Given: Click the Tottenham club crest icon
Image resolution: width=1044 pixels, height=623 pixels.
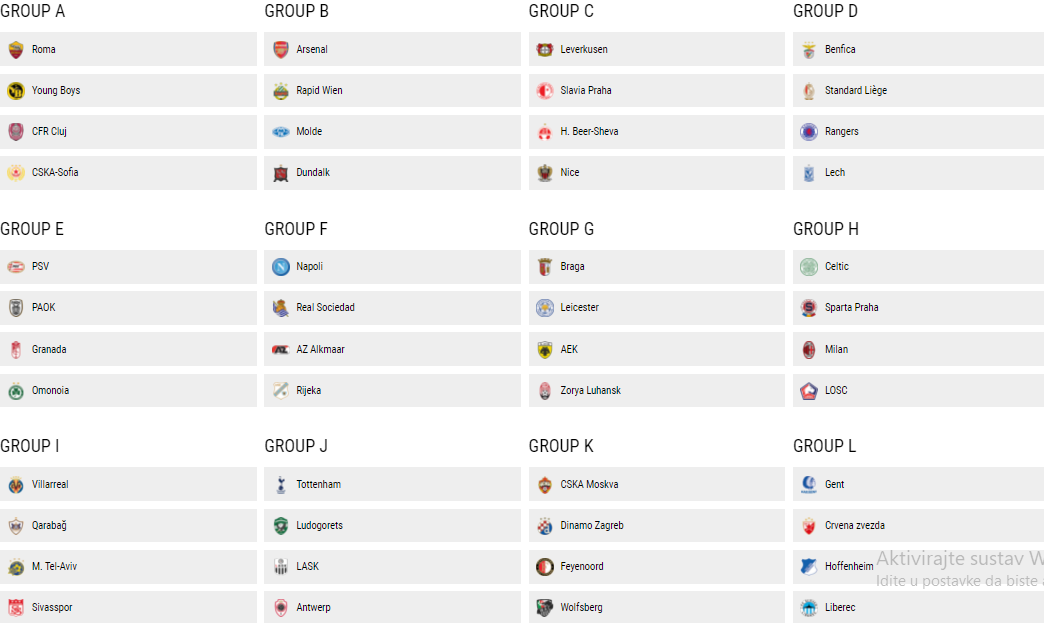Looking at the screenshot, I should tap(280, 485).
